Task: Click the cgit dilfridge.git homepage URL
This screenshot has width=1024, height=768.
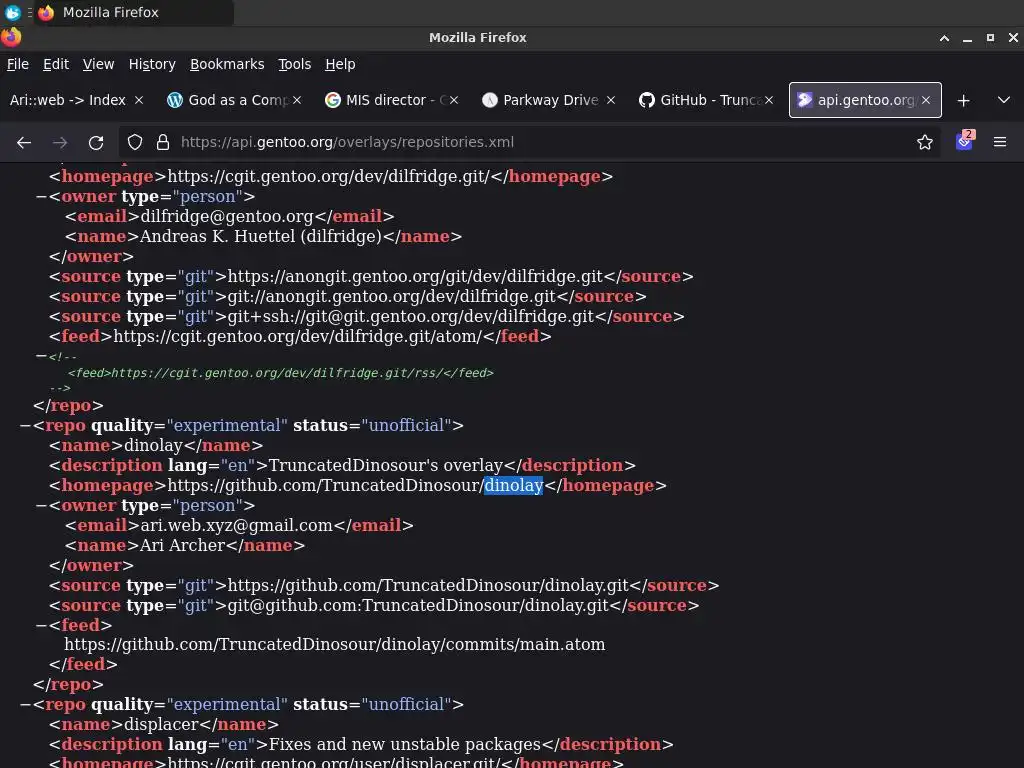Action: 328,176
